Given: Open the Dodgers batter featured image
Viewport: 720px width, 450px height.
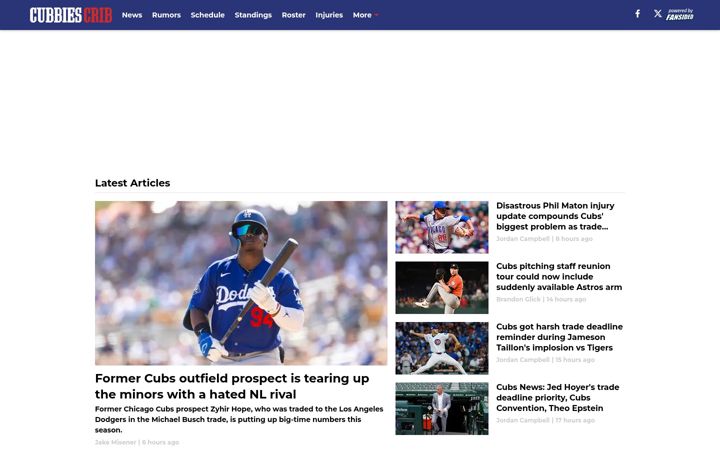Looking at the screenshot, I should point(241,283).
